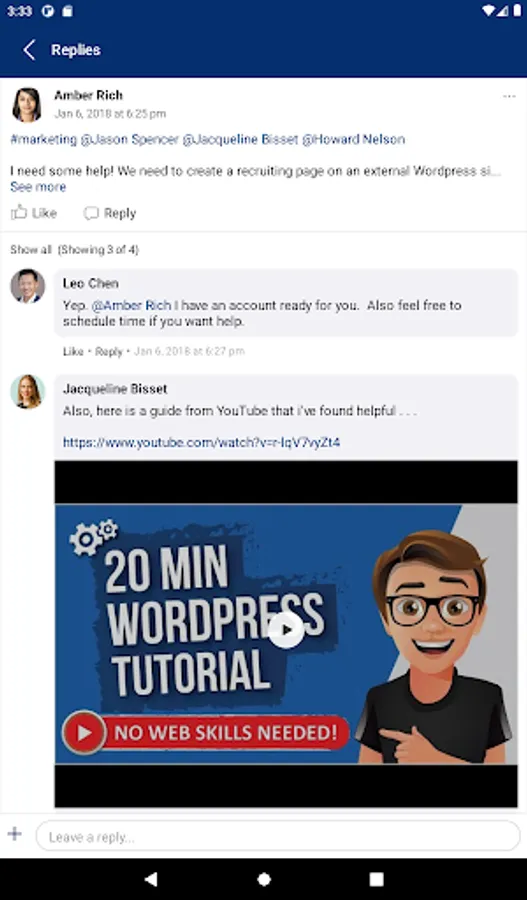Show all replies
The image size is (527, 900).
[x=31, y=250]
